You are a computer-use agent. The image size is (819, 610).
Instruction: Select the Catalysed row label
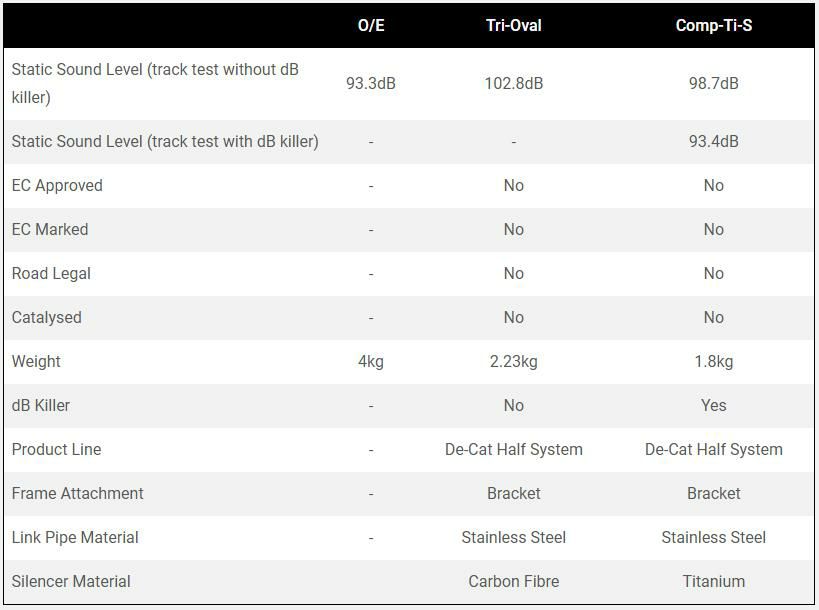coord(47,318)
